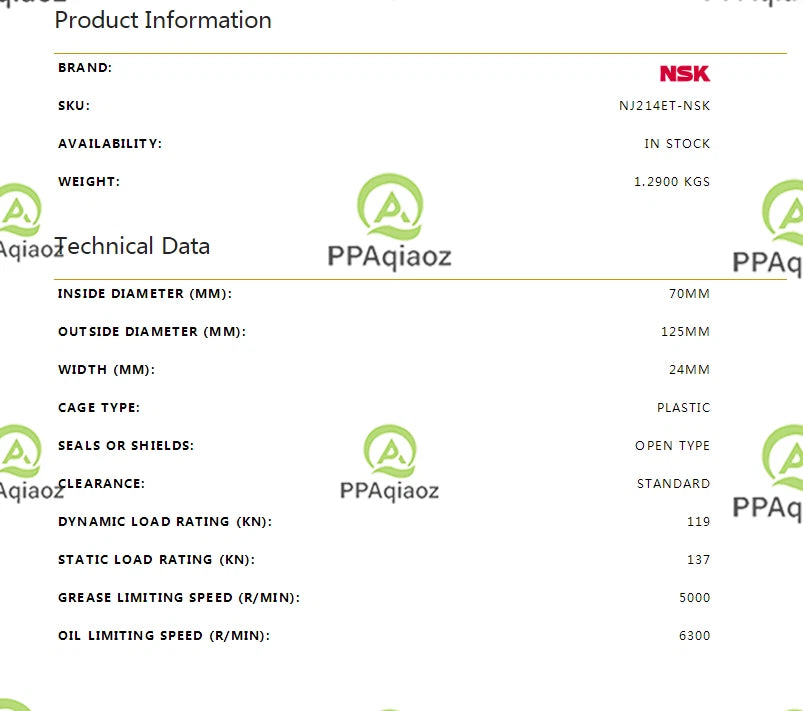Click the OPEN TYPE seals value
This screenshot has width=803, height=711.
[672, 446]
